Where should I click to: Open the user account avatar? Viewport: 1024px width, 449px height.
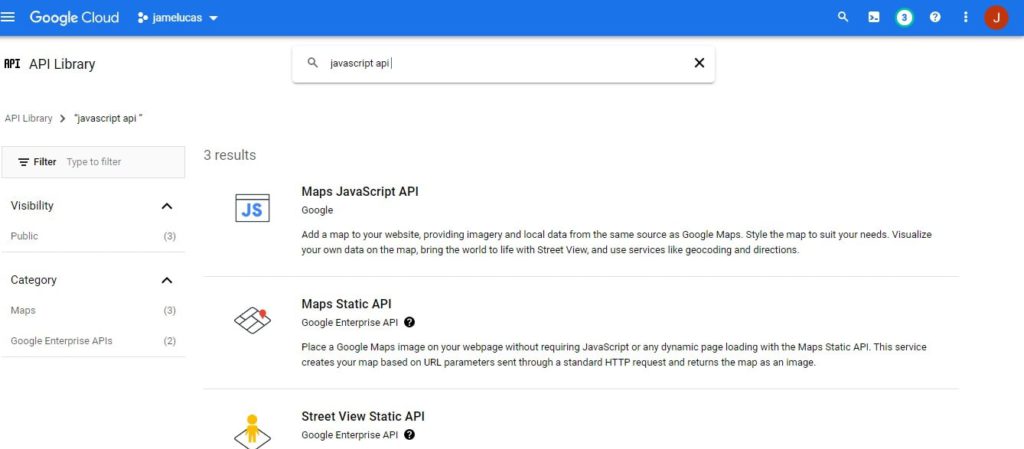[996, 17]
